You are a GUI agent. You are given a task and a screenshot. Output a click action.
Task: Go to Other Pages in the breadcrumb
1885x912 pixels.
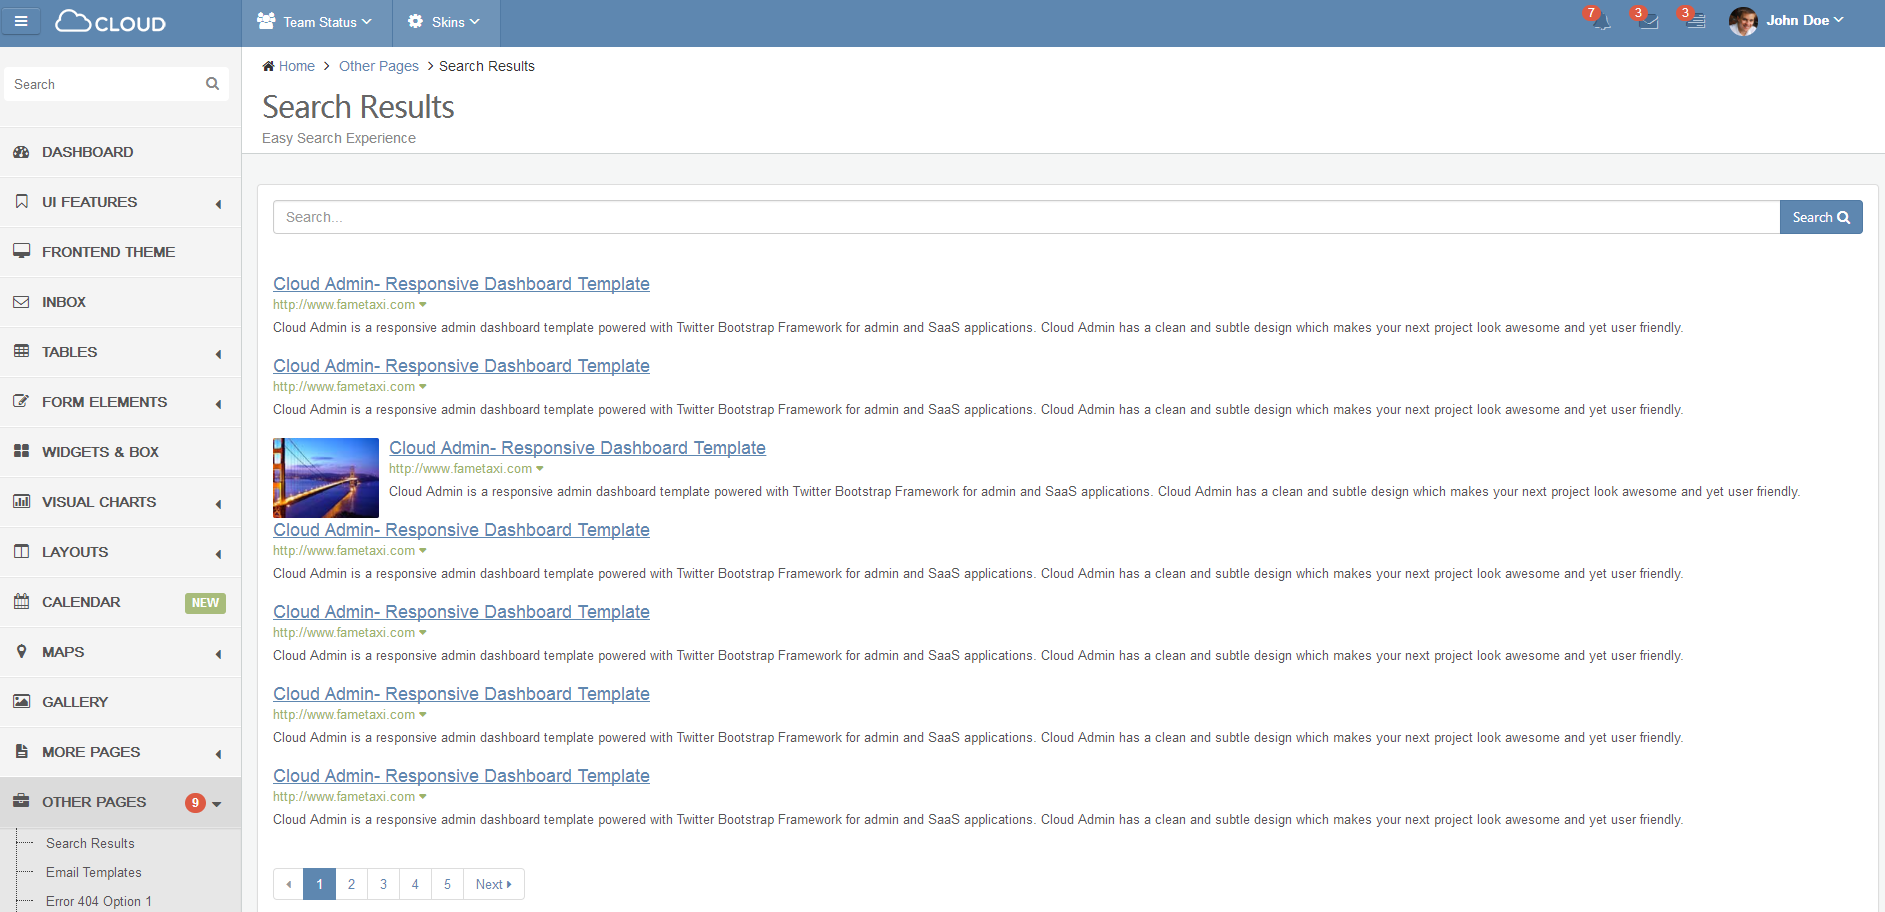pos(379,66)
